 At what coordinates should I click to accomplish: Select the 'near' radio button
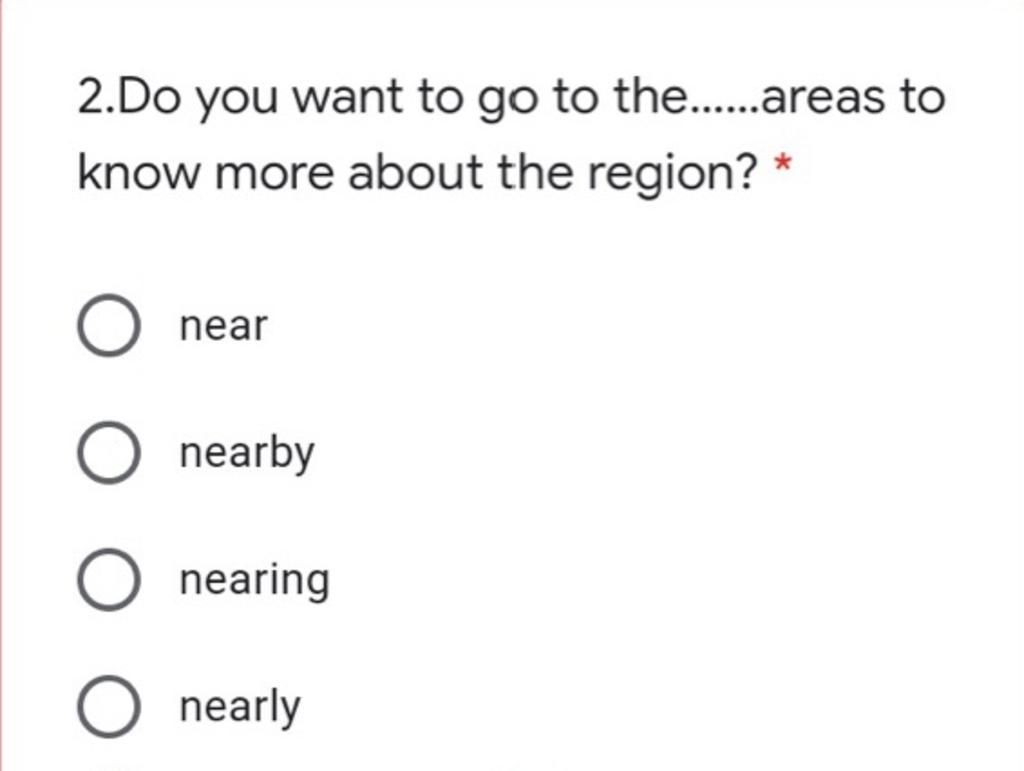107,326
